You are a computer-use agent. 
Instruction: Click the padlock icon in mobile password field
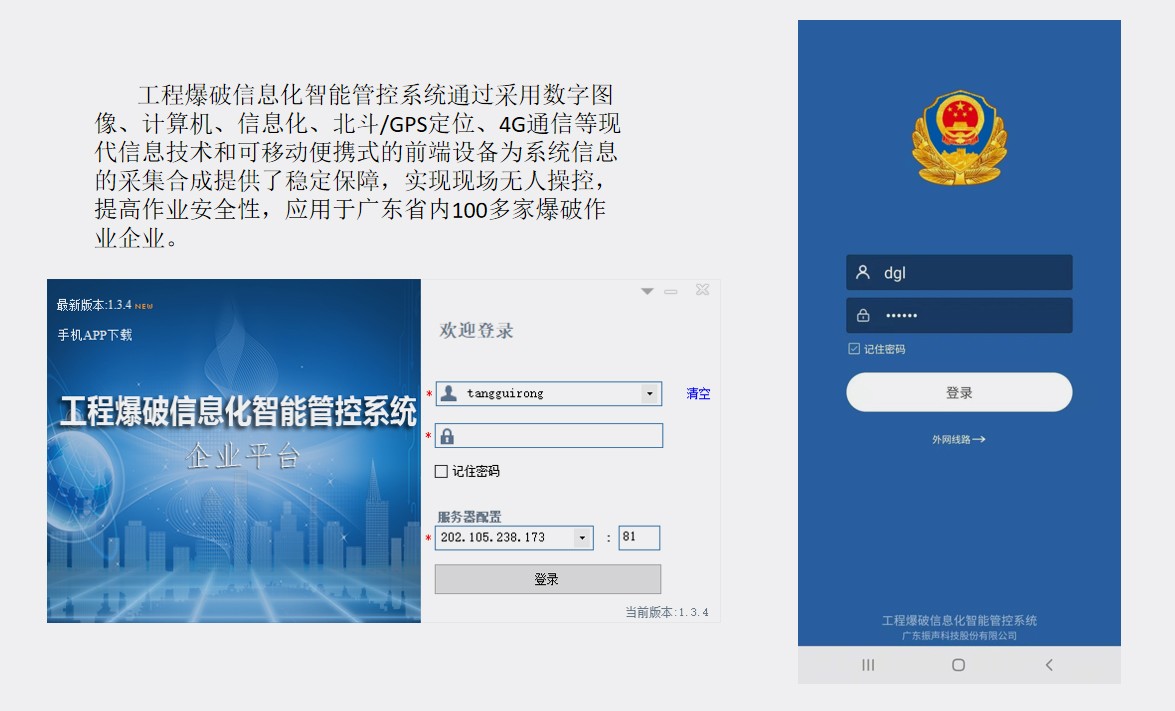coord(863,315)
